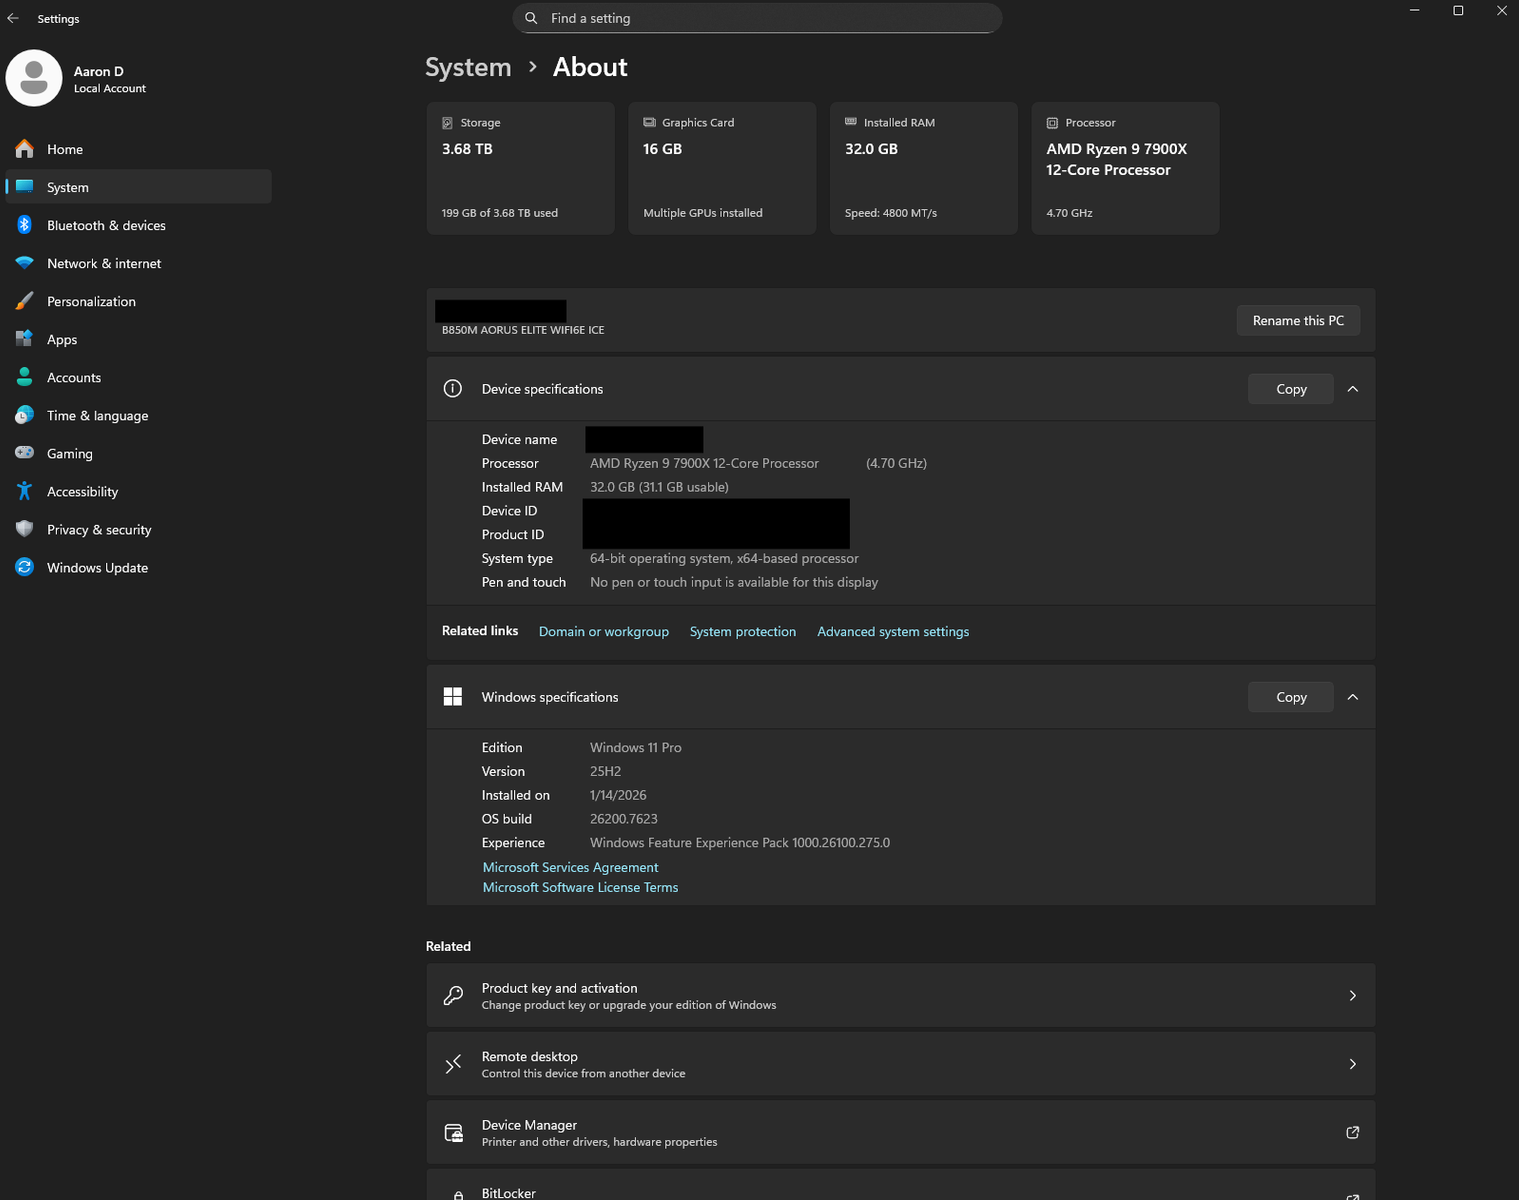
Task: Click the Network & internet Wi-Fi icon
Action: click(25, 264)
